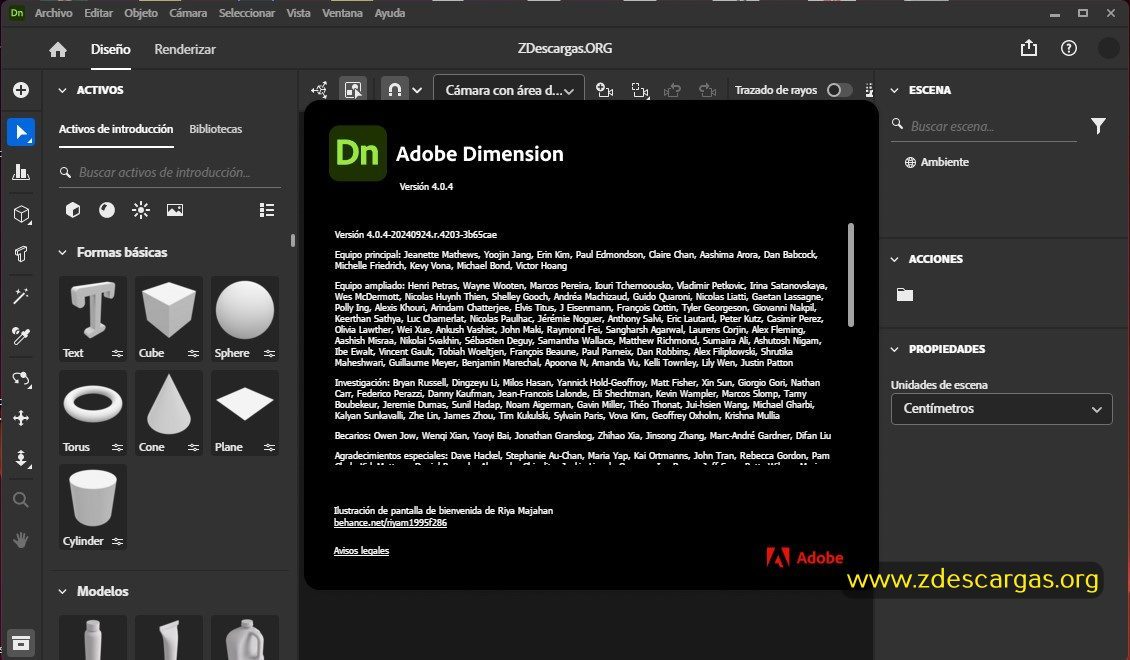This screenshot has height=660, width=1130.
Task: Open the Cámara con área dropdown
Action: (x=509, y=90)
